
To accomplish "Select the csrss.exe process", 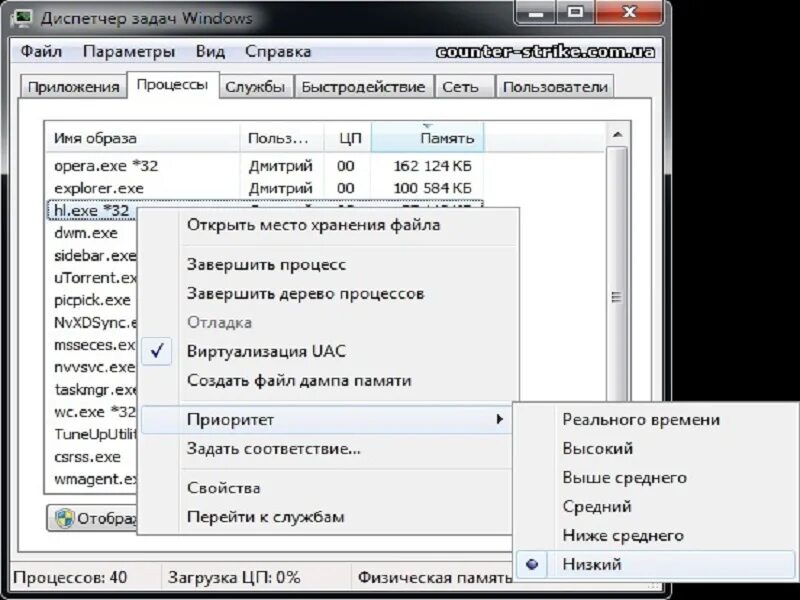I will tap(87, 457).
